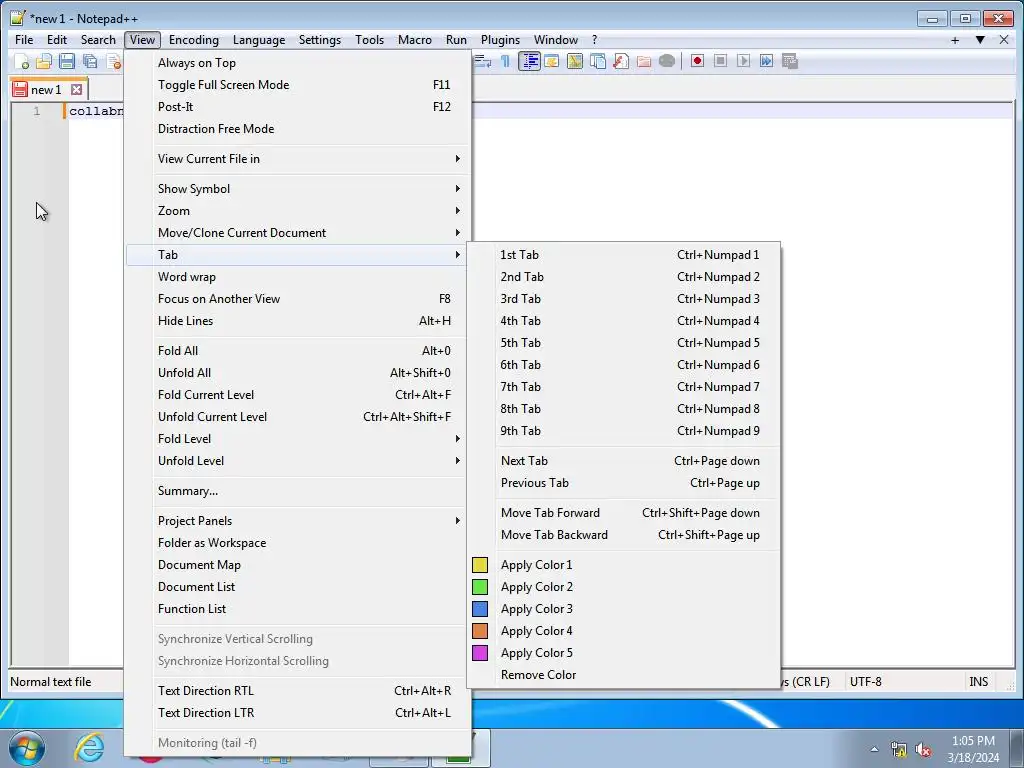Click the New file toolbar icon
This screenshot has height=768, width=1024.
[22, 61]
